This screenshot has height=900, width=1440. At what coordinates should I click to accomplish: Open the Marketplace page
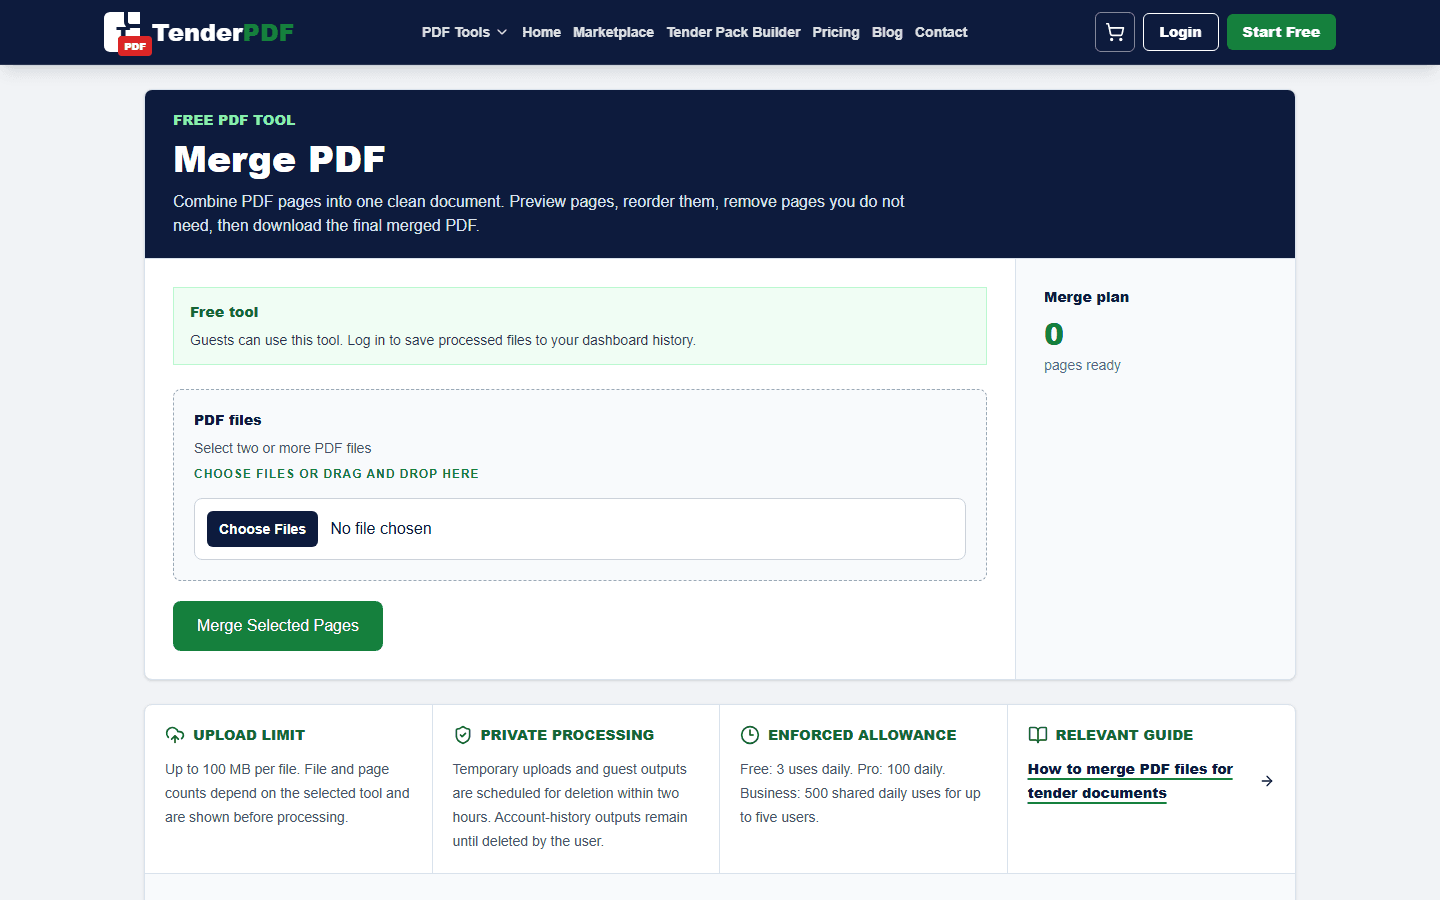click(x=613, y=32)
